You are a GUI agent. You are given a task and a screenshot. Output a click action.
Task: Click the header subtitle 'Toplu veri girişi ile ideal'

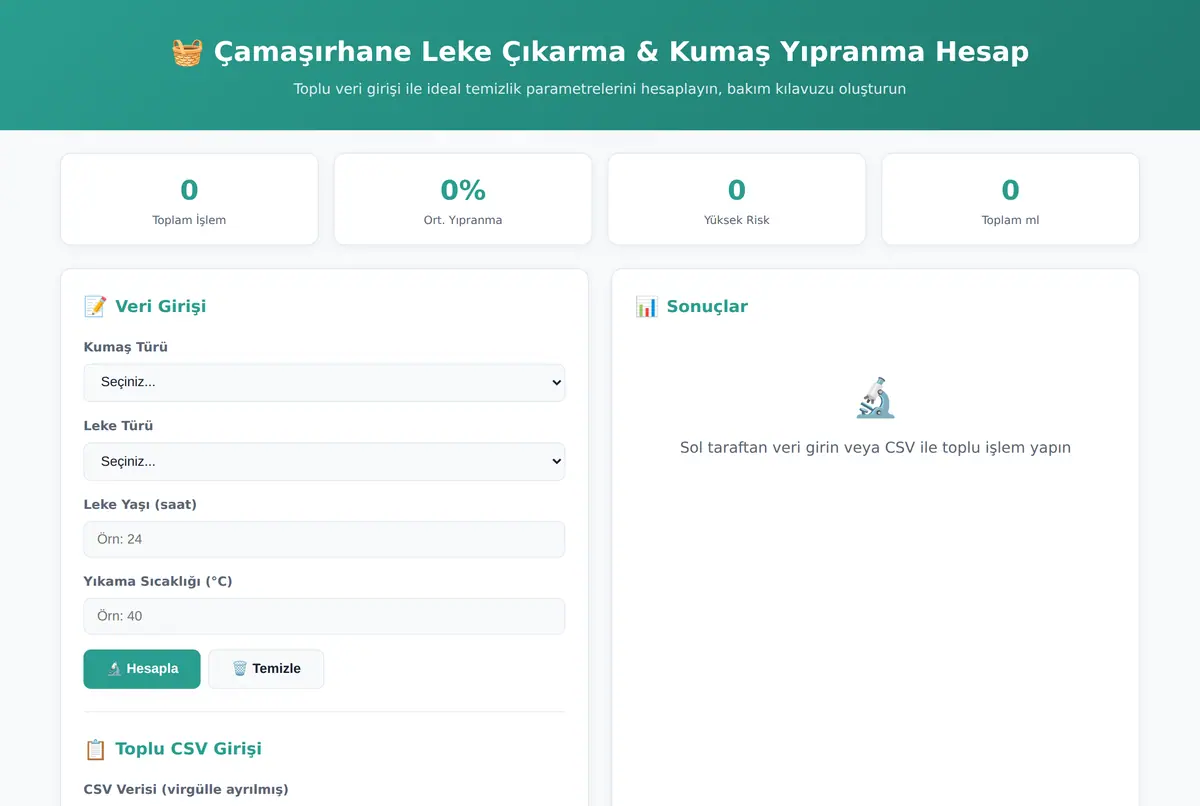pyautogui.click(x=600, y=89)
